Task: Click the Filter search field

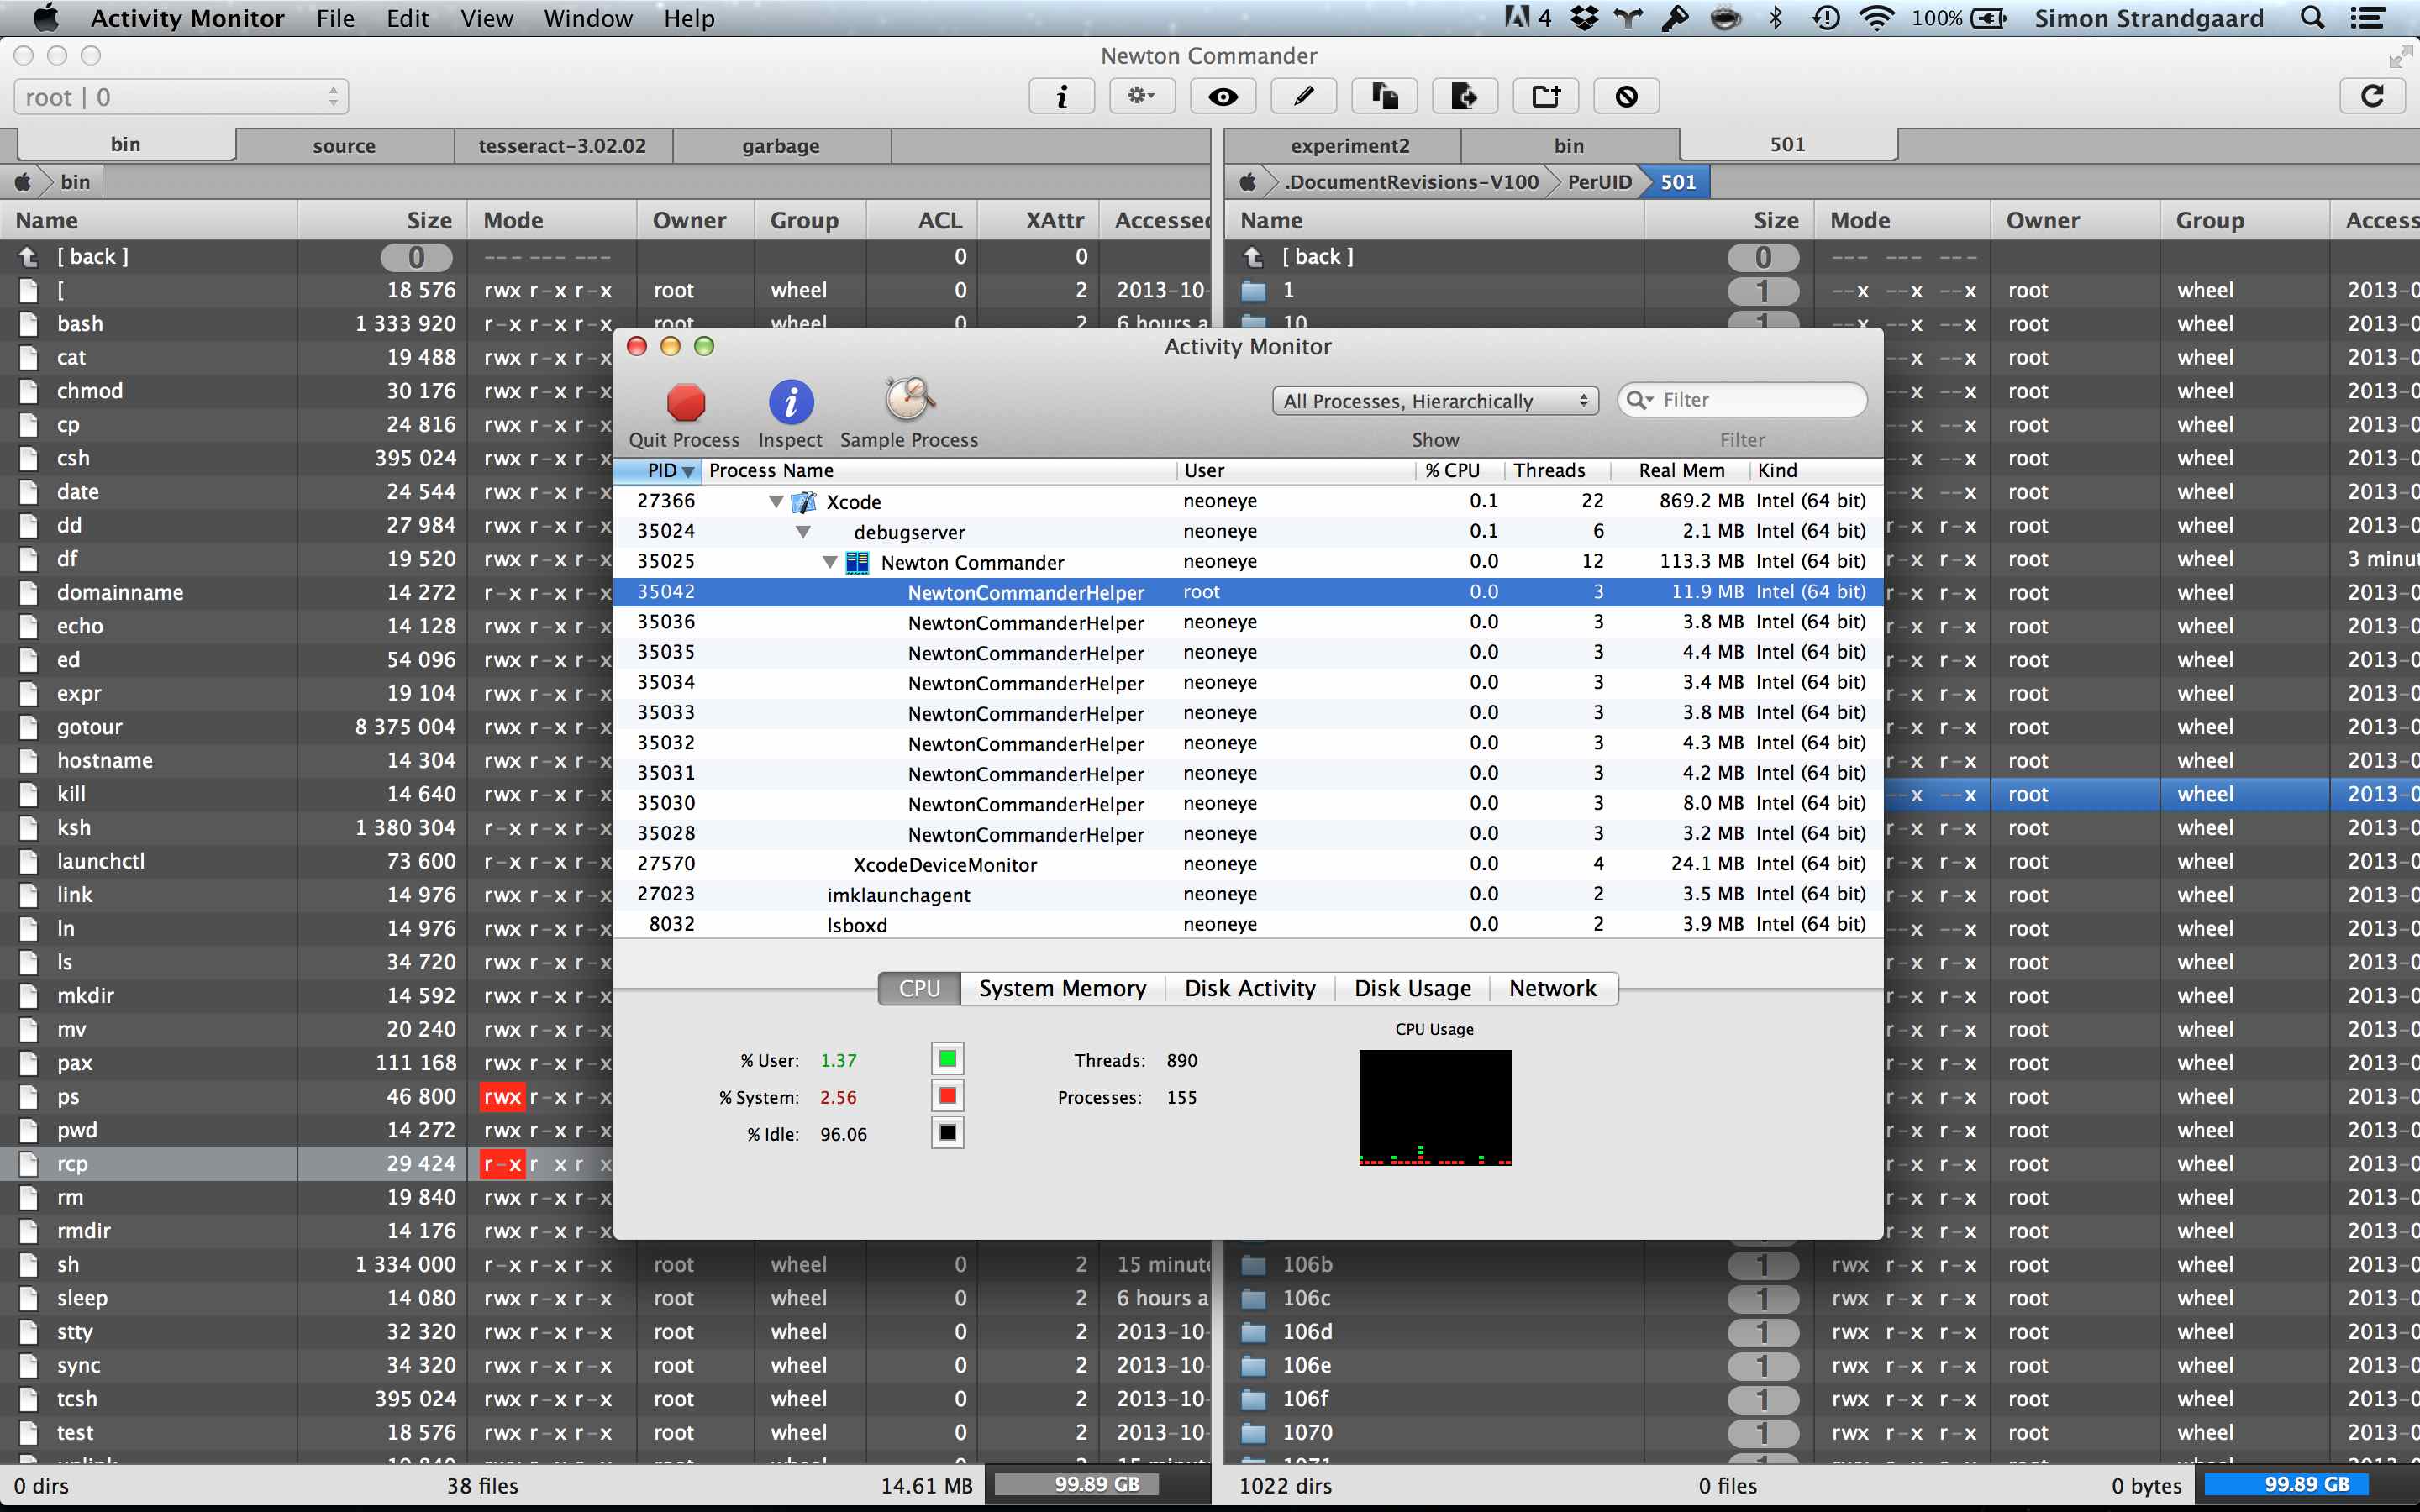Action: (x=1742, y=400)
